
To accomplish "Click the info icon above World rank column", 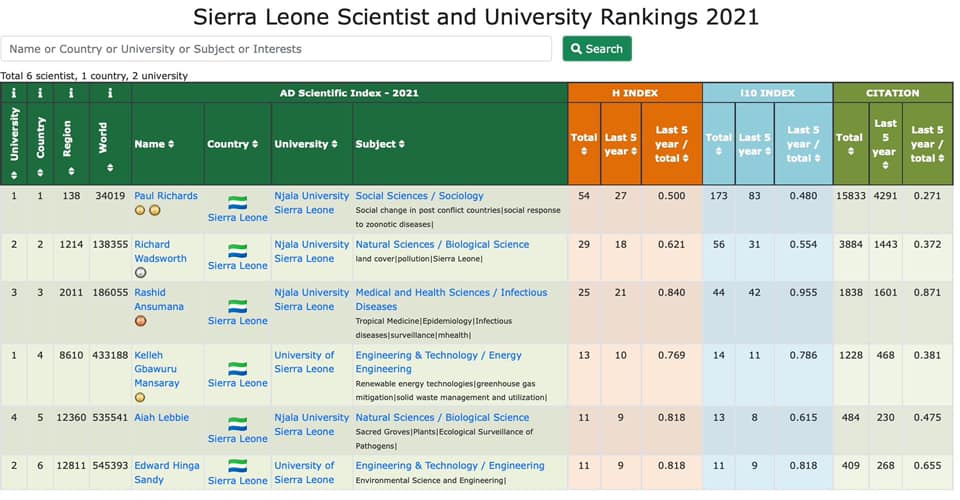I will 110,93.
